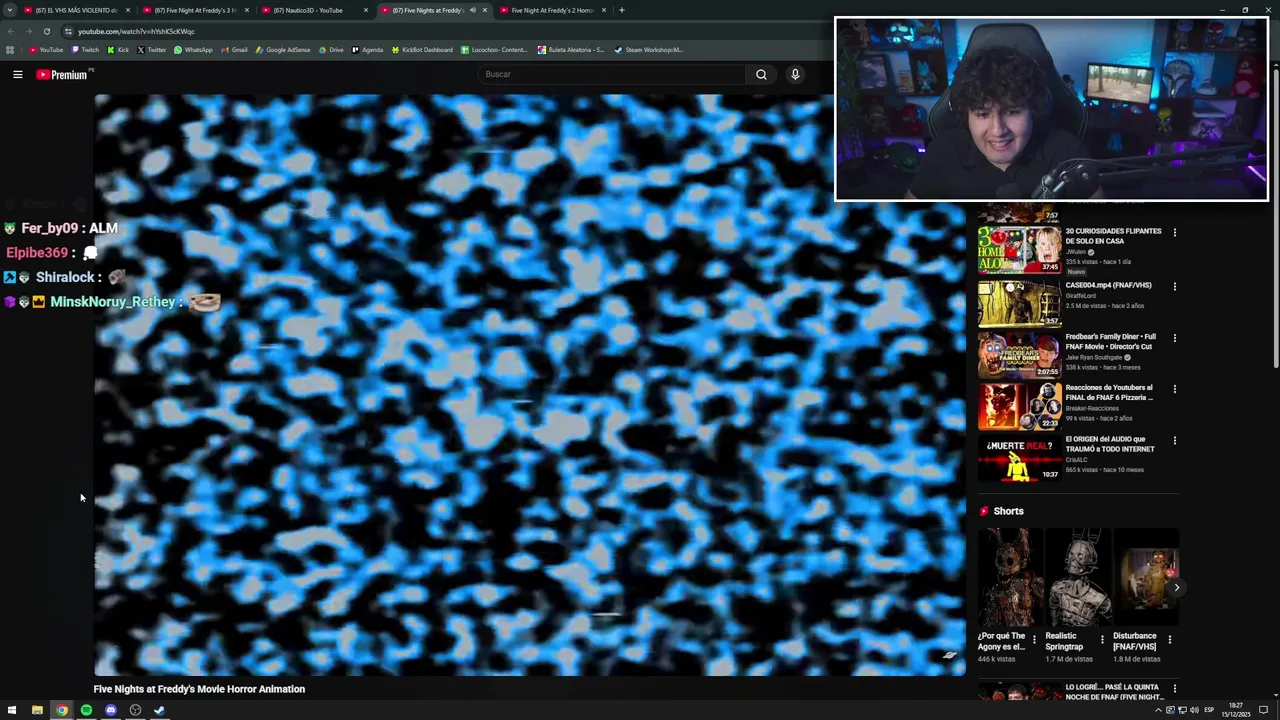Image resolution: width=1280 pixels, height=720 pixels.
Task: Open the YouTube bookmark
Action: click(46, 50)
